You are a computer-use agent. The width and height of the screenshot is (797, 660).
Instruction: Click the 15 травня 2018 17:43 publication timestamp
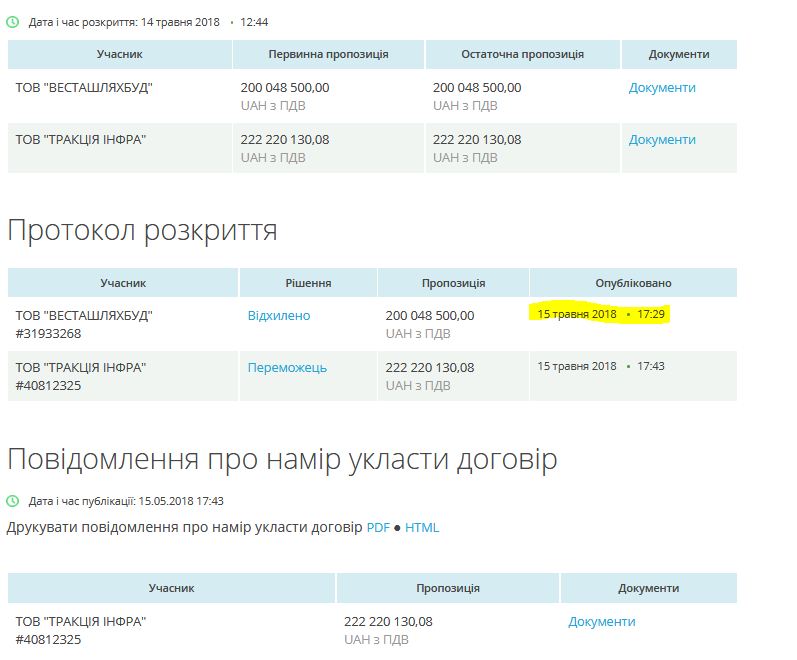tap(600, 366)
